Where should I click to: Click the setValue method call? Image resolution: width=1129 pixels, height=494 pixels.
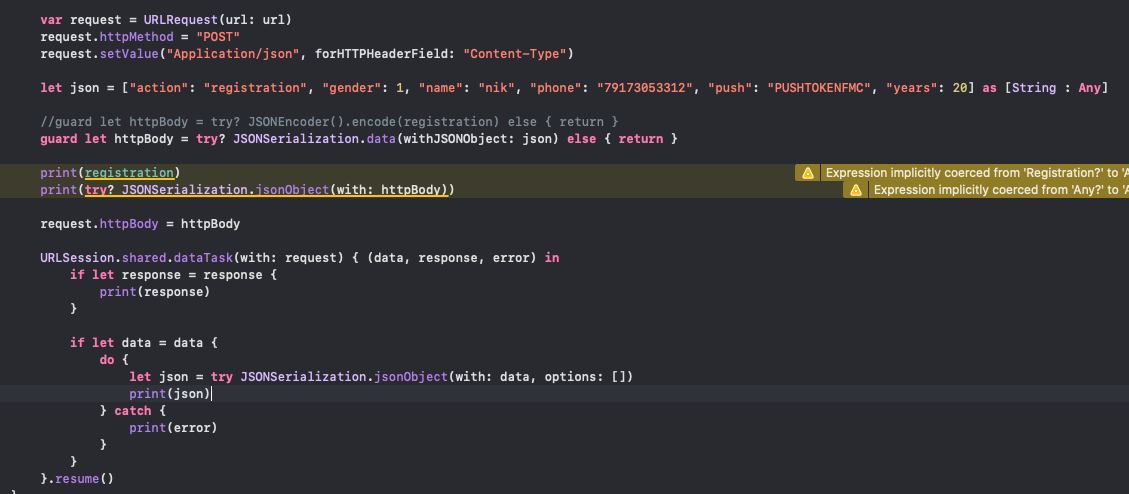pyautogui.click(x=130, y=54)
